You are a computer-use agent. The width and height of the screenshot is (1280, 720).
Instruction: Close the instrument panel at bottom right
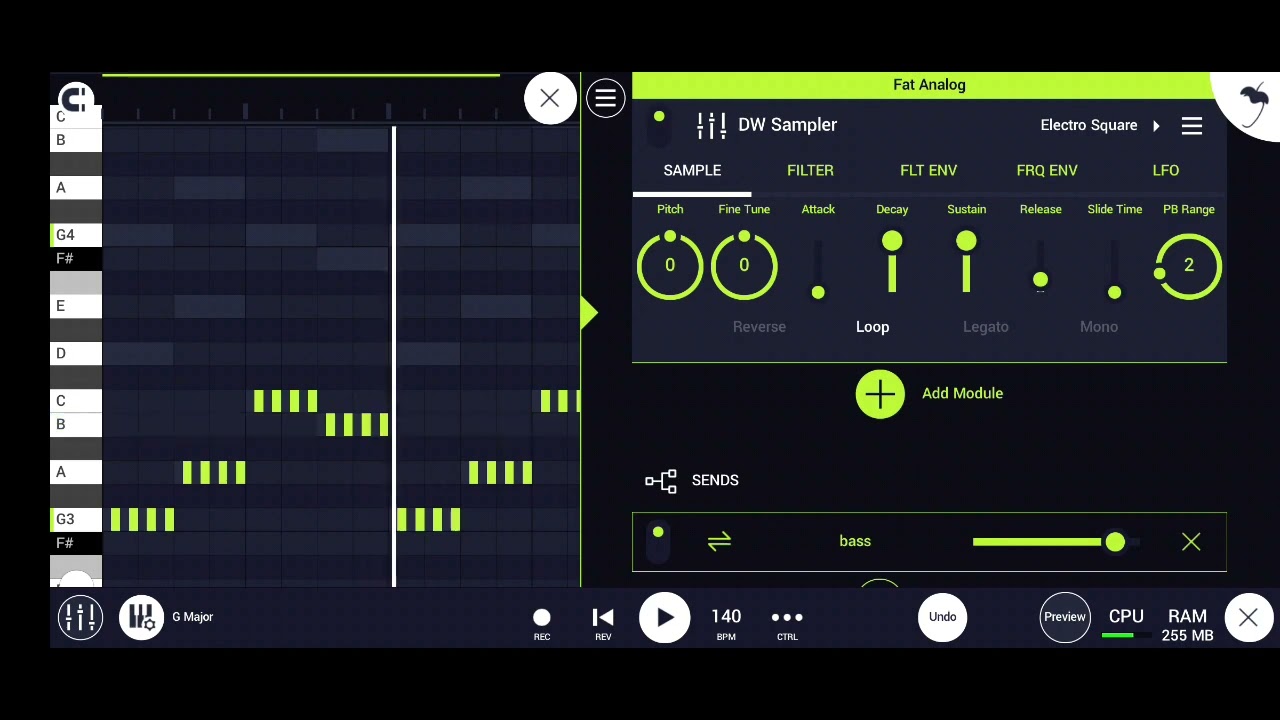(1248, 618)
